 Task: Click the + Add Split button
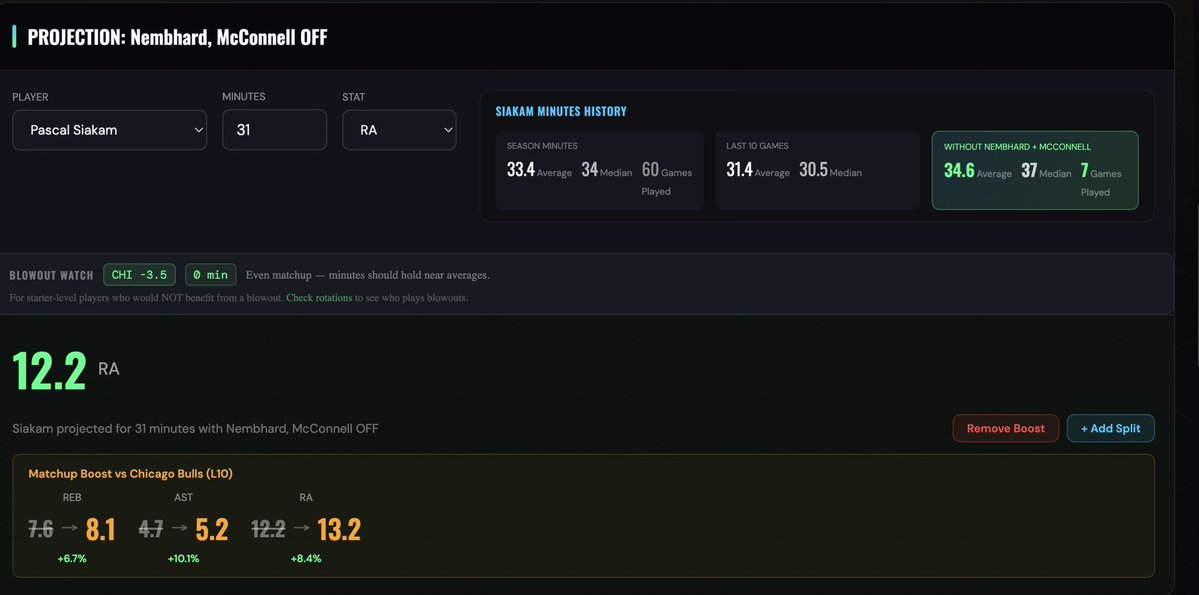(x=1110, y=428)
